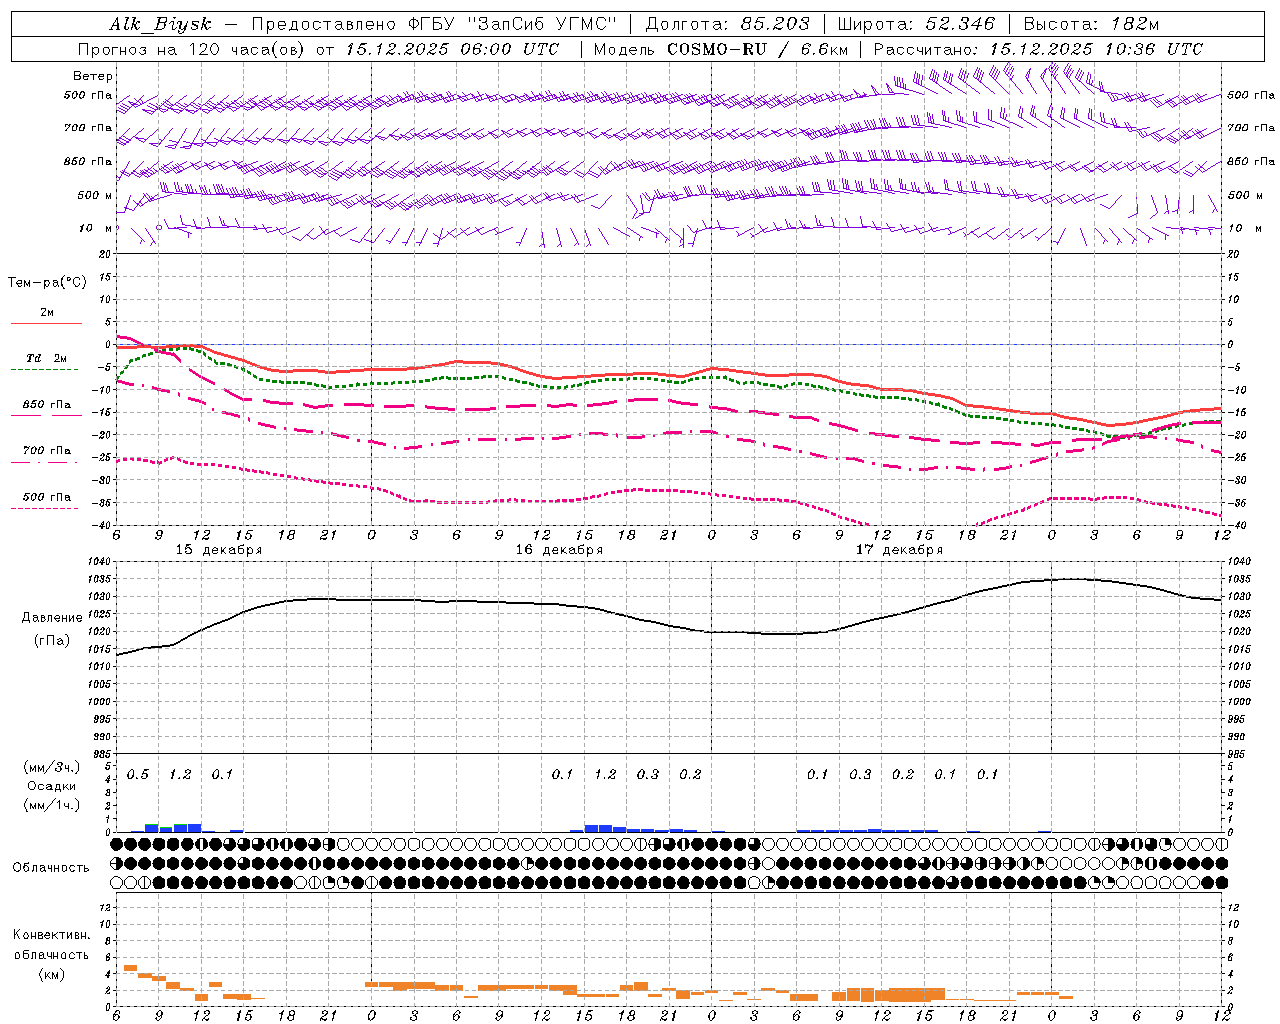Select the "Конвективн." convective panel label
The width and height of the screenshot is (1280, 1024).
[x=51, y=935]
